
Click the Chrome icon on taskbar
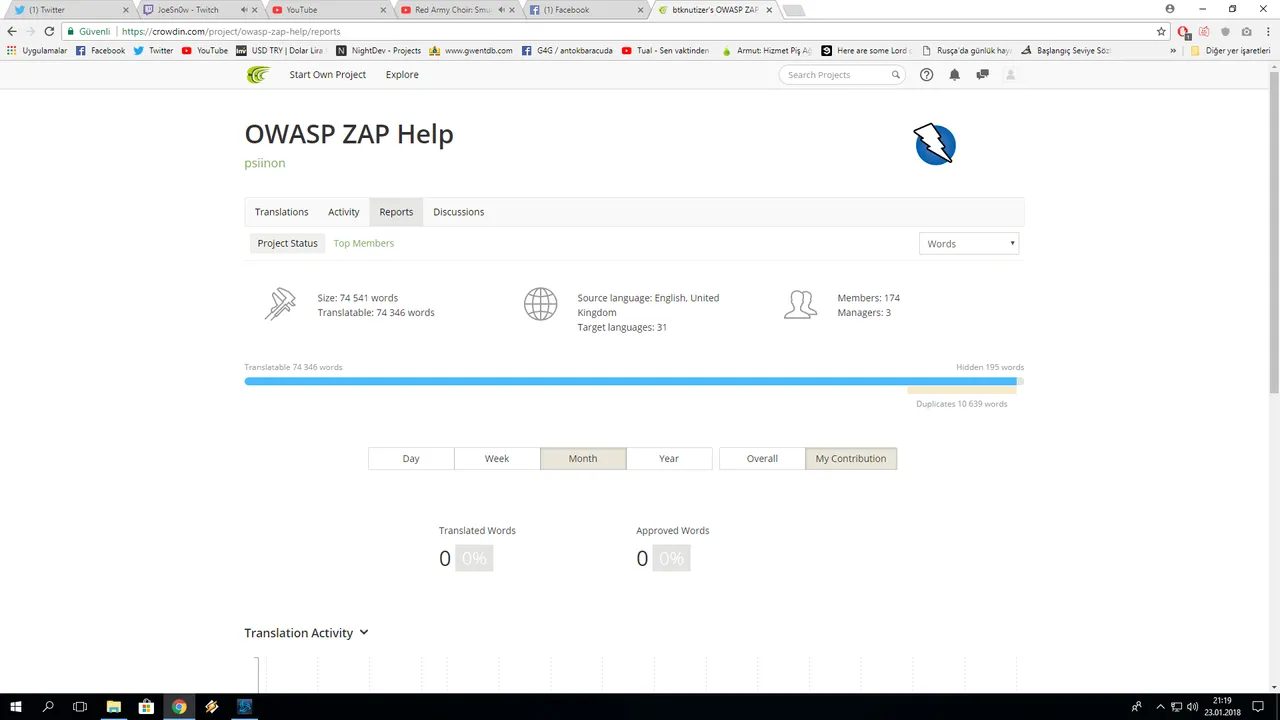179,707
